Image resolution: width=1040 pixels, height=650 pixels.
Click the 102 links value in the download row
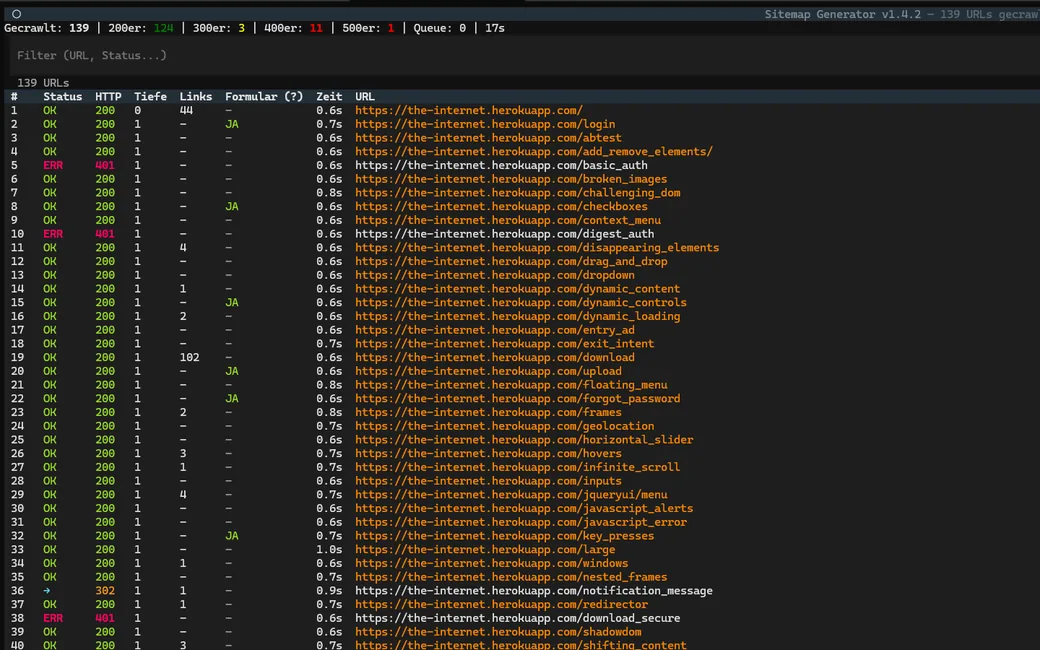(189, 357)
